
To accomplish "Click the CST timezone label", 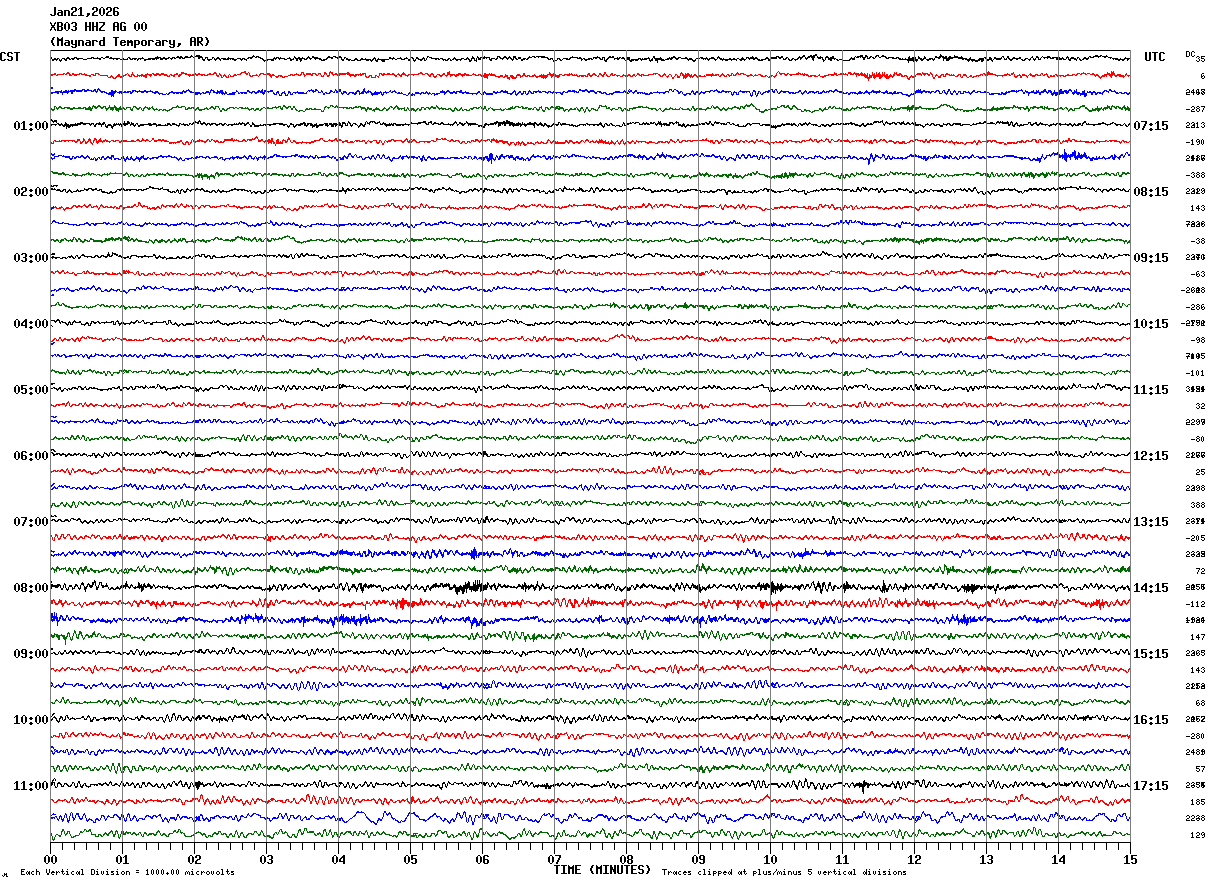I will point(10,57).
